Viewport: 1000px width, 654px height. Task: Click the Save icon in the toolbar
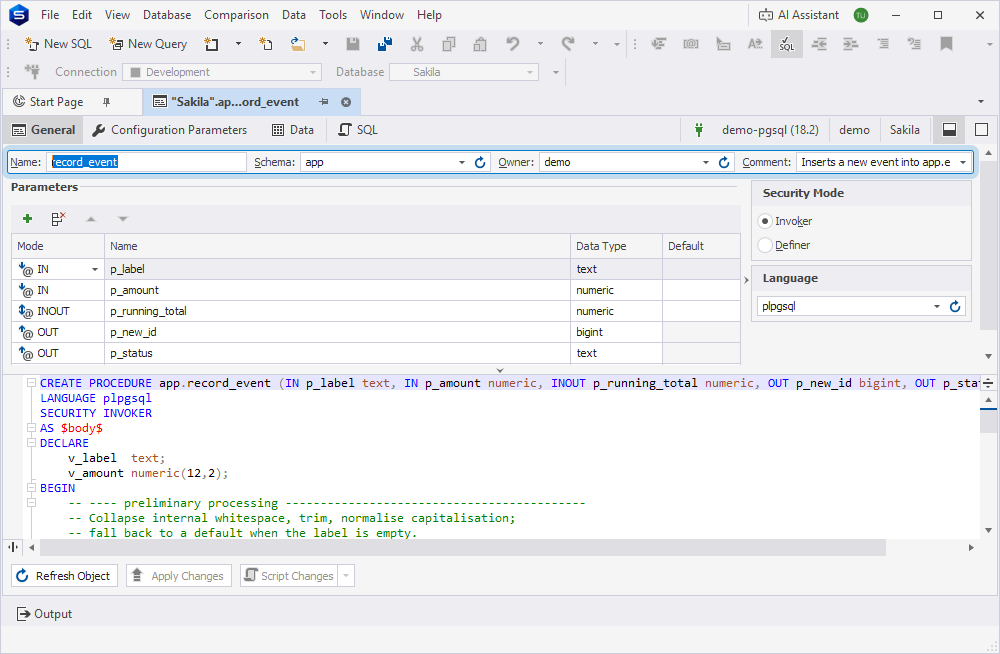click(353, 44)
